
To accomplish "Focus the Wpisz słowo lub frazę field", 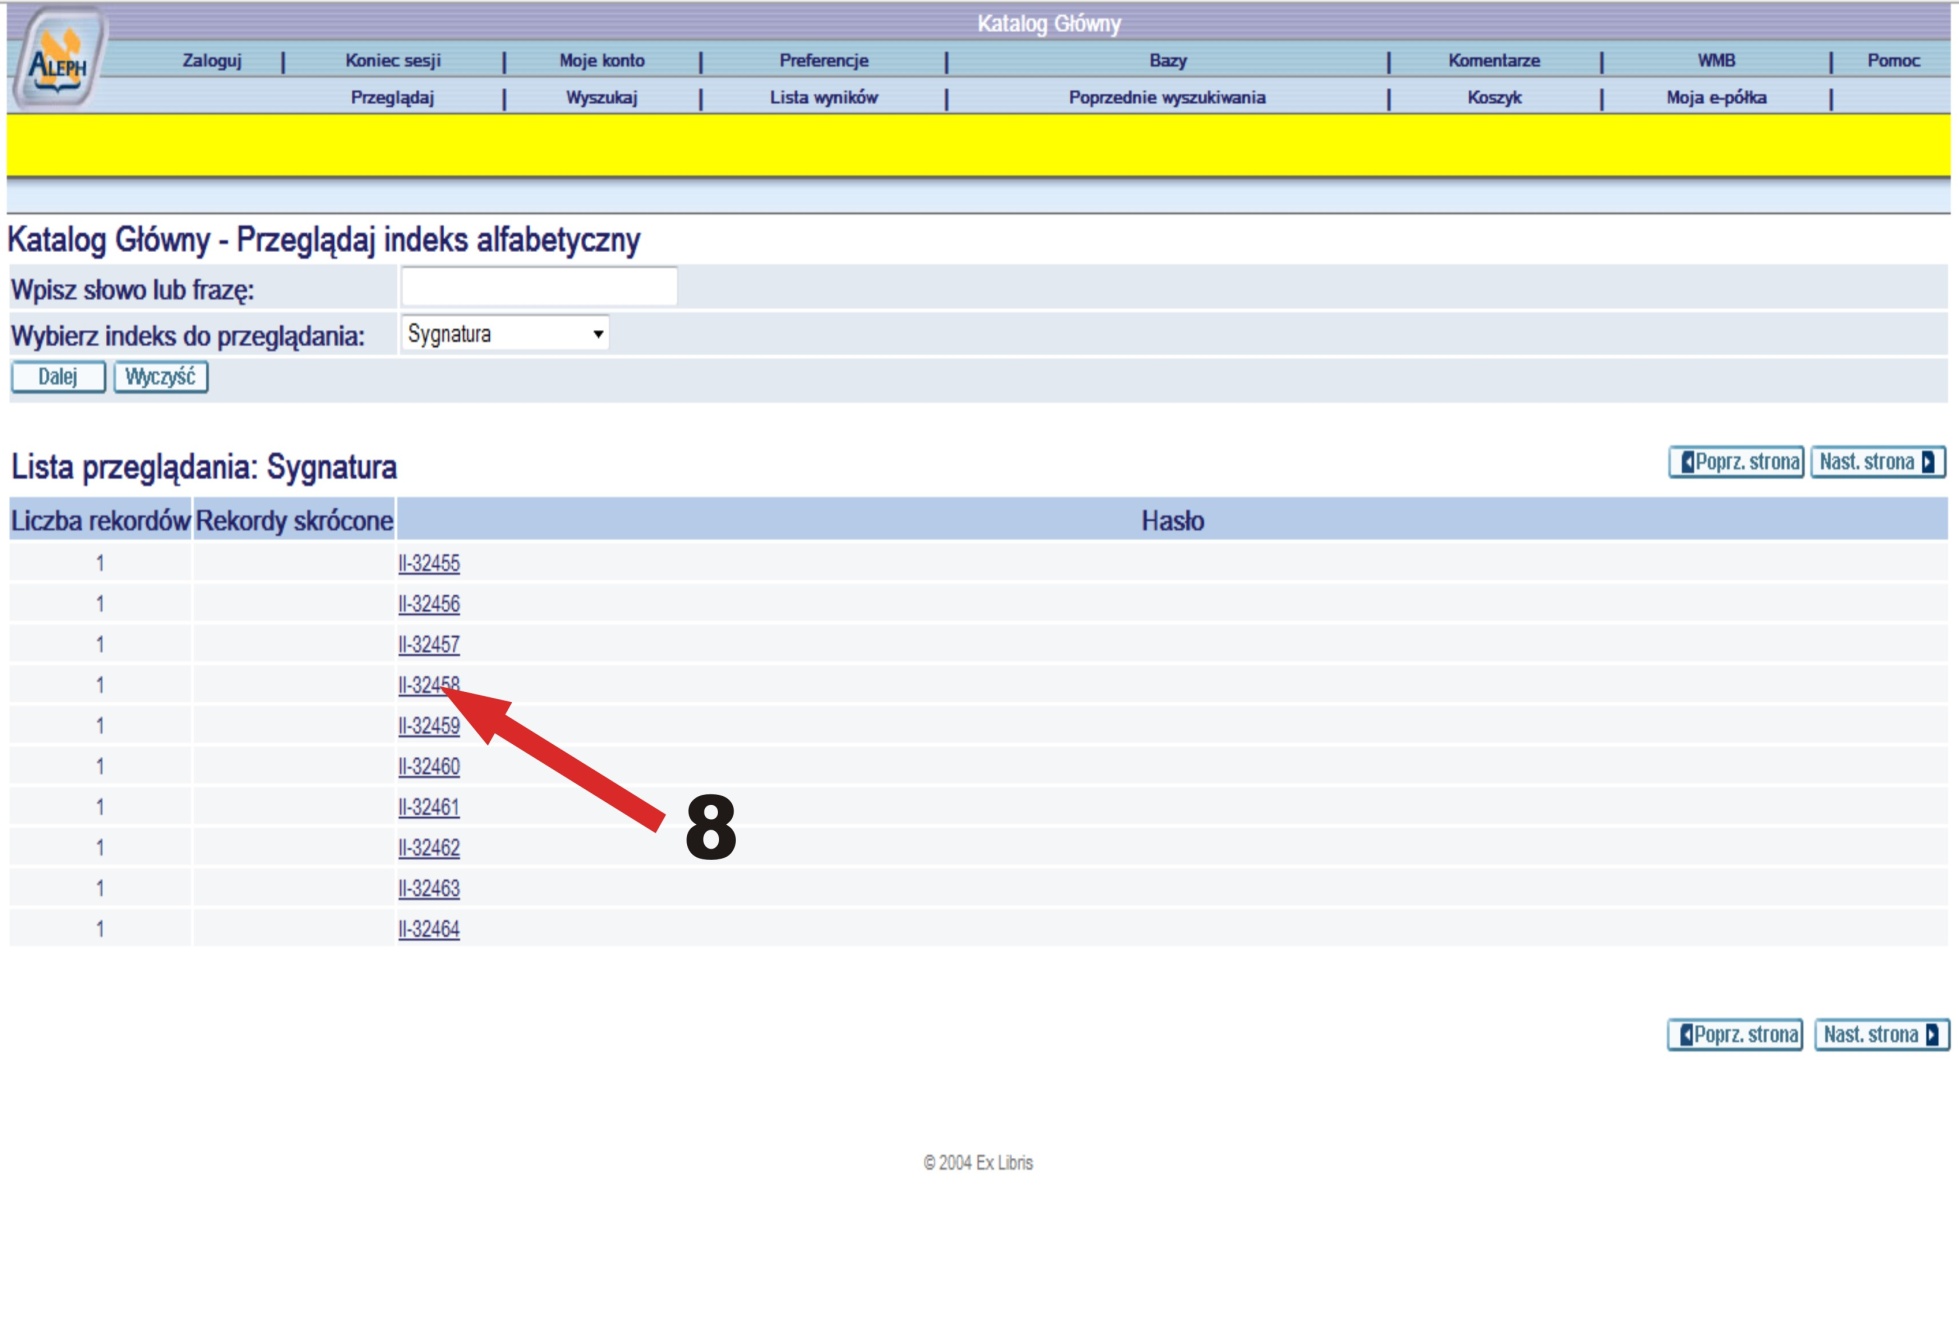I will 539,287.
